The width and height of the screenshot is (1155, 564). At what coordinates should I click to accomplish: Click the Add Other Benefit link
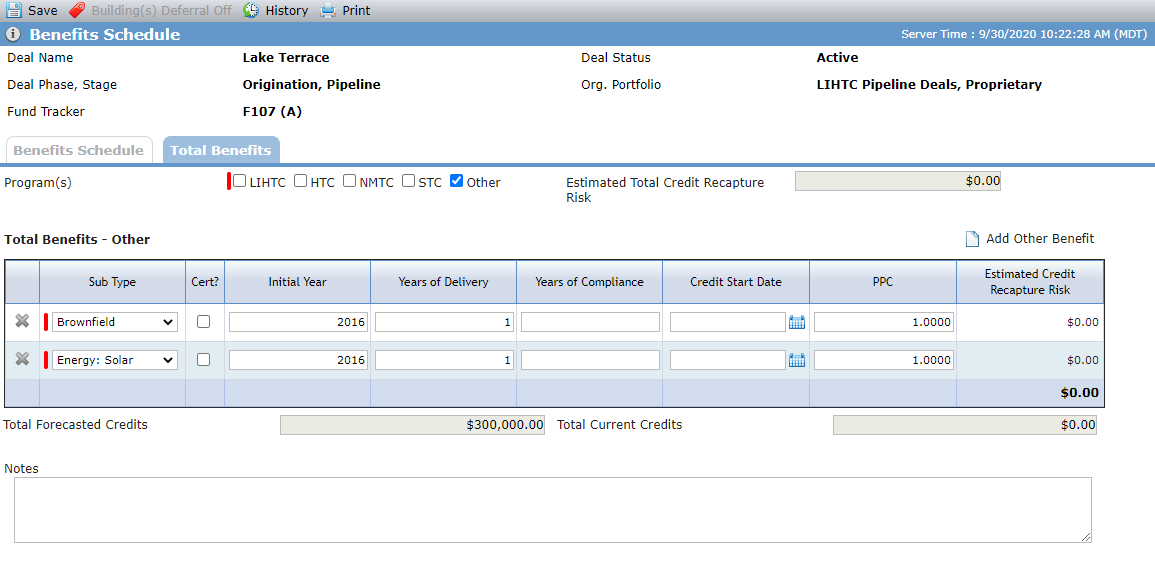1040,239
